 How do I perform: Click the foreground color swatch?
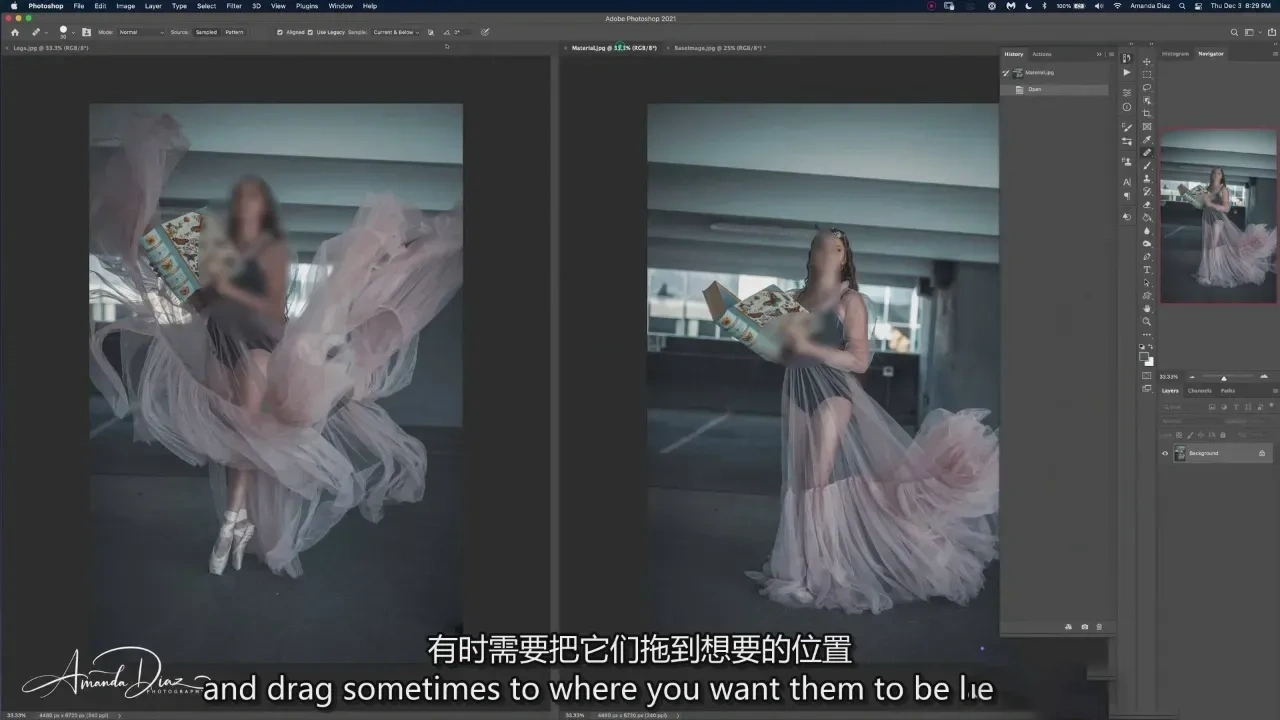[1145, 356]
